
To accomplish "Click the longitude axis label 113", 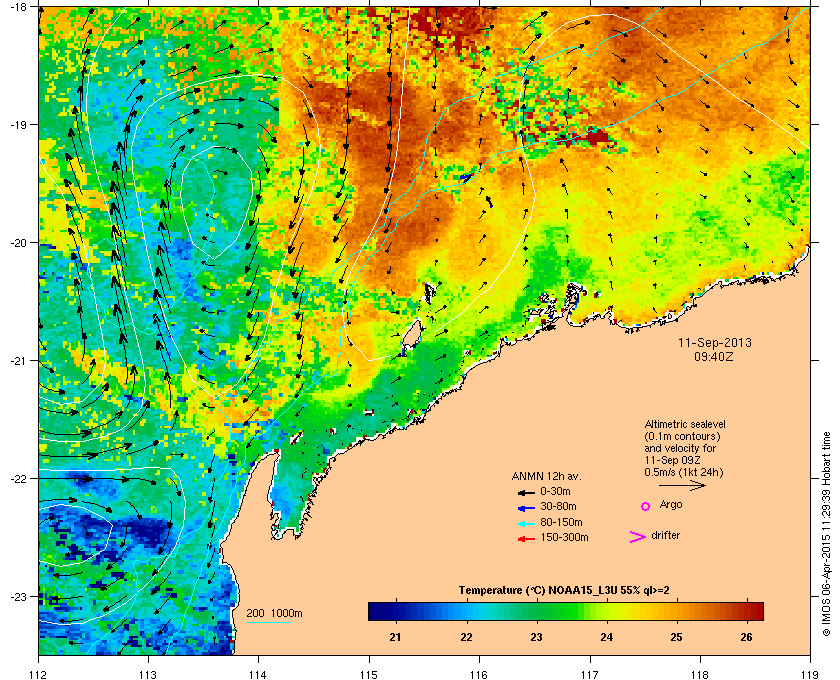I will tap(148, 675).
